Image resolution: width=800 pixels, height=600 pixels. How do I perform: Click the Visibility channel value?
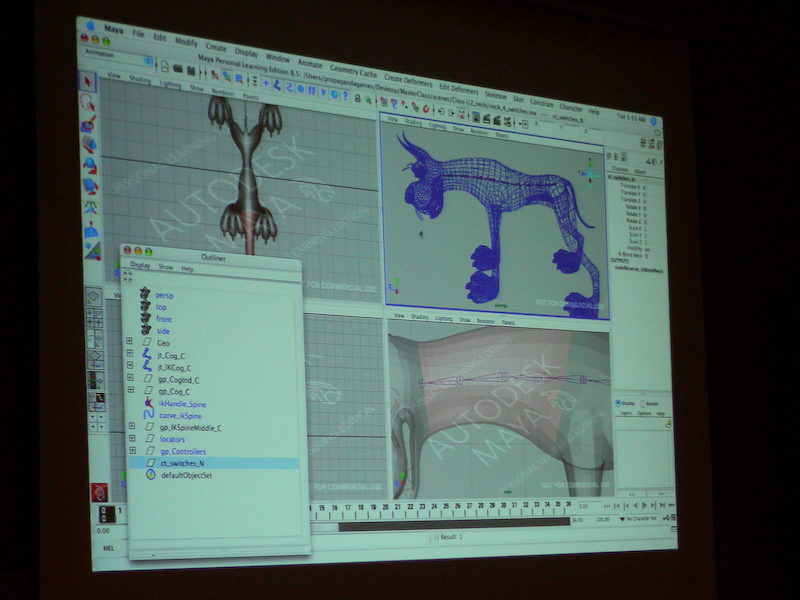[647, 249]
